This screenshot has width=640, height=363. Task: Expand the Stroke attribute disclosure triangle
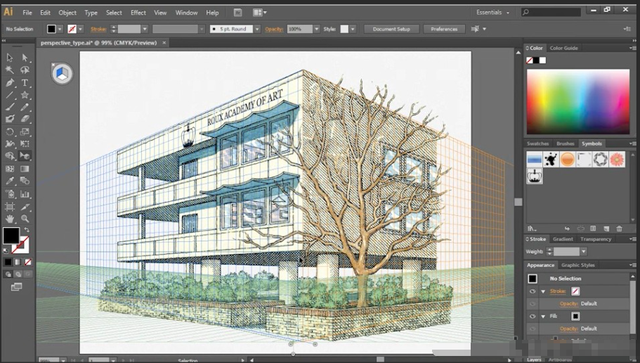click(x=543, y=292)
